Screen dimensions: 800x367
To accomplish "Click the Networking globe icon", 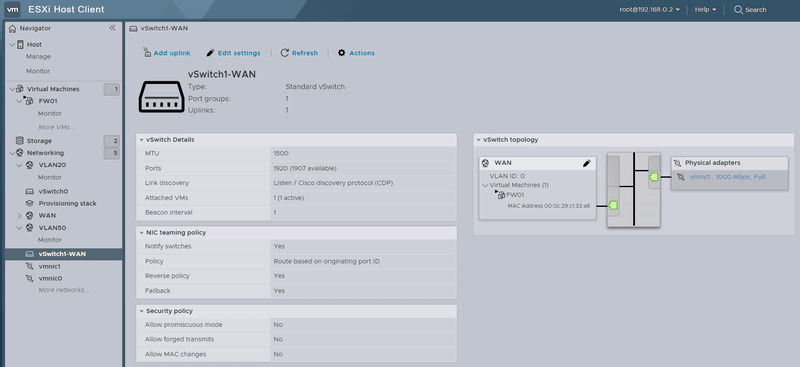I will coord(19,153).
